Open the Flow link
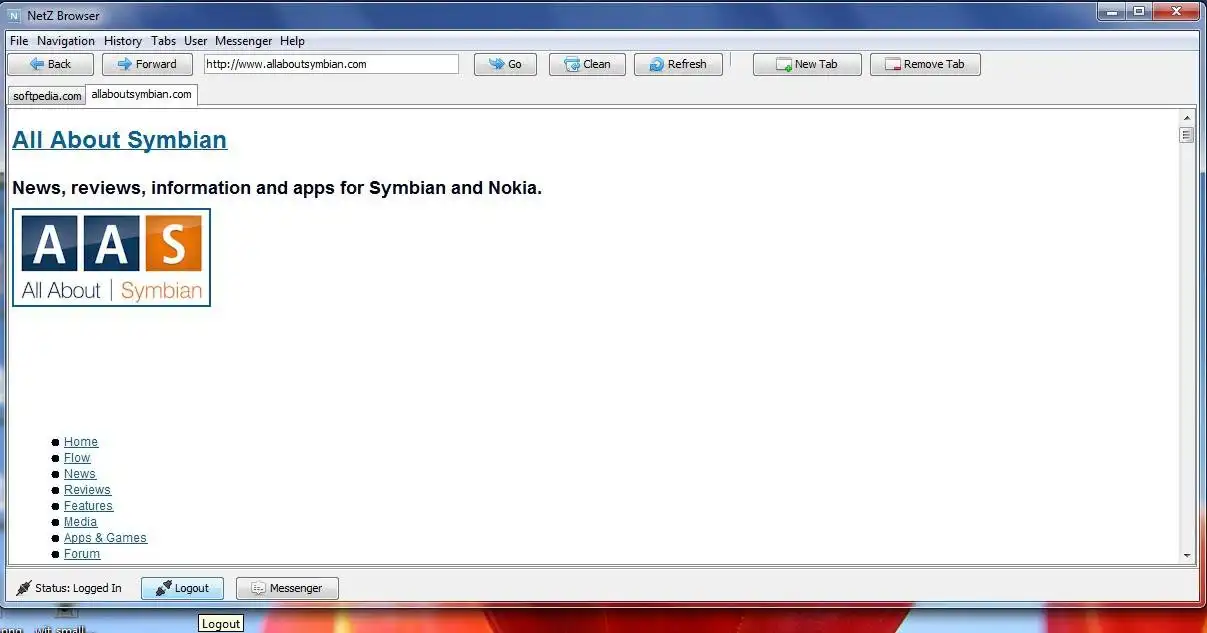The width and height of the screenshot is (1207, 633). [77, 458]
